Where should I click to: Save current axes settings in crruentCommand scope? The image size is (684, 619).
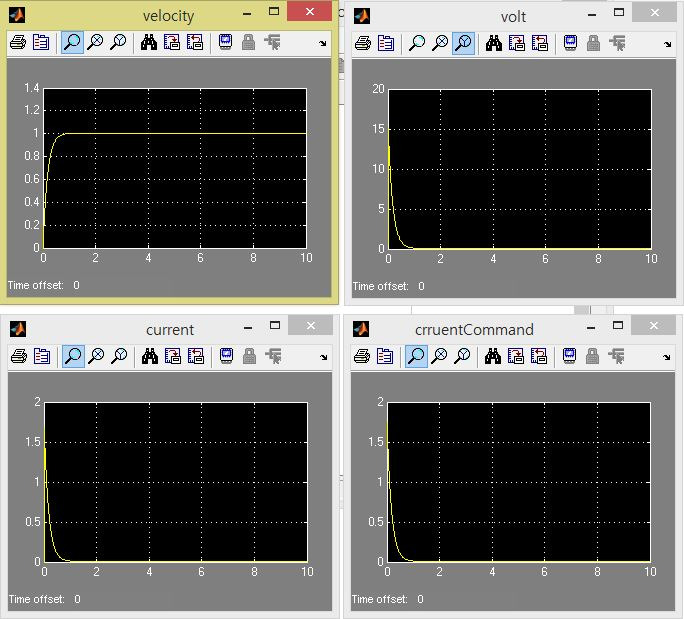coord(516,356)
